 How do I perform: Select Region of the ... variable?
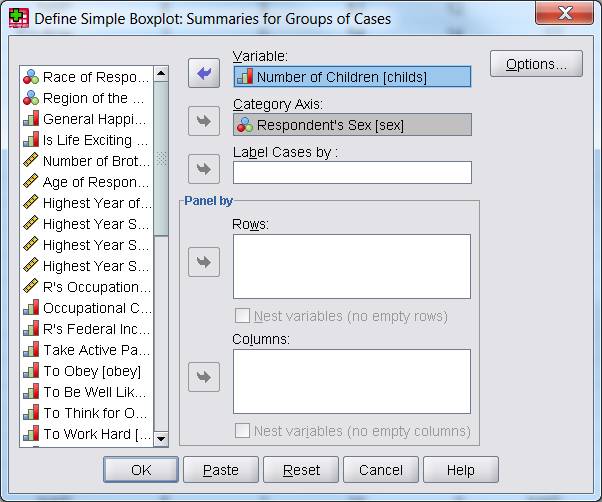click(87, 98)
